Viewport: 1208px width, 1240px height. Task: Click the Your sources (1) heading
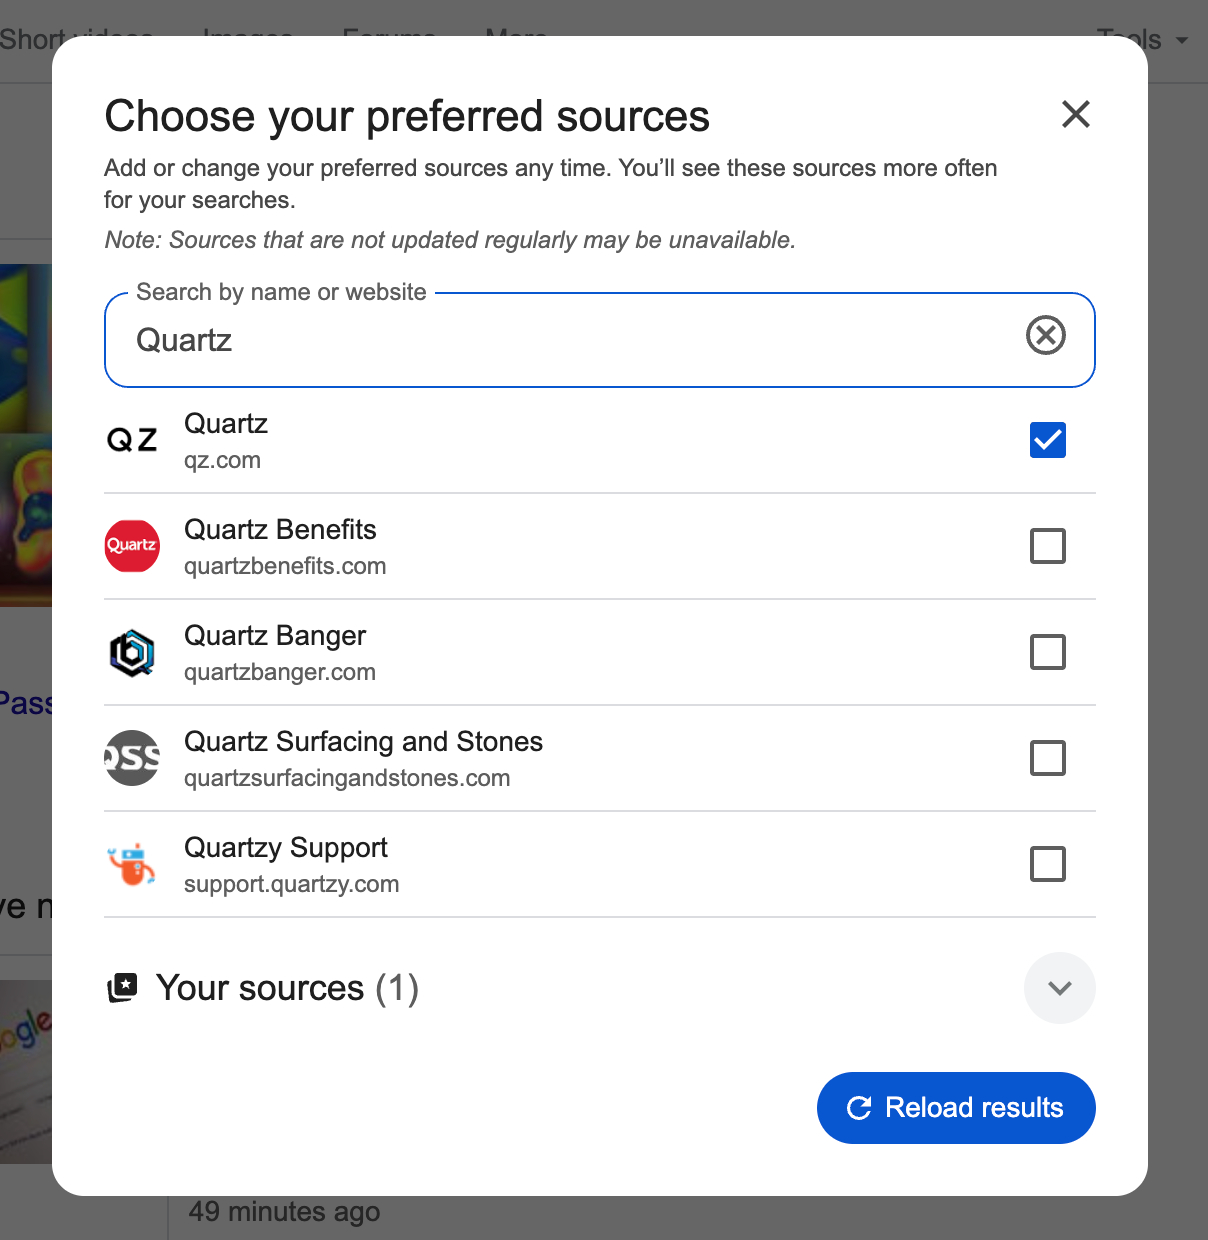click(287, 988)
